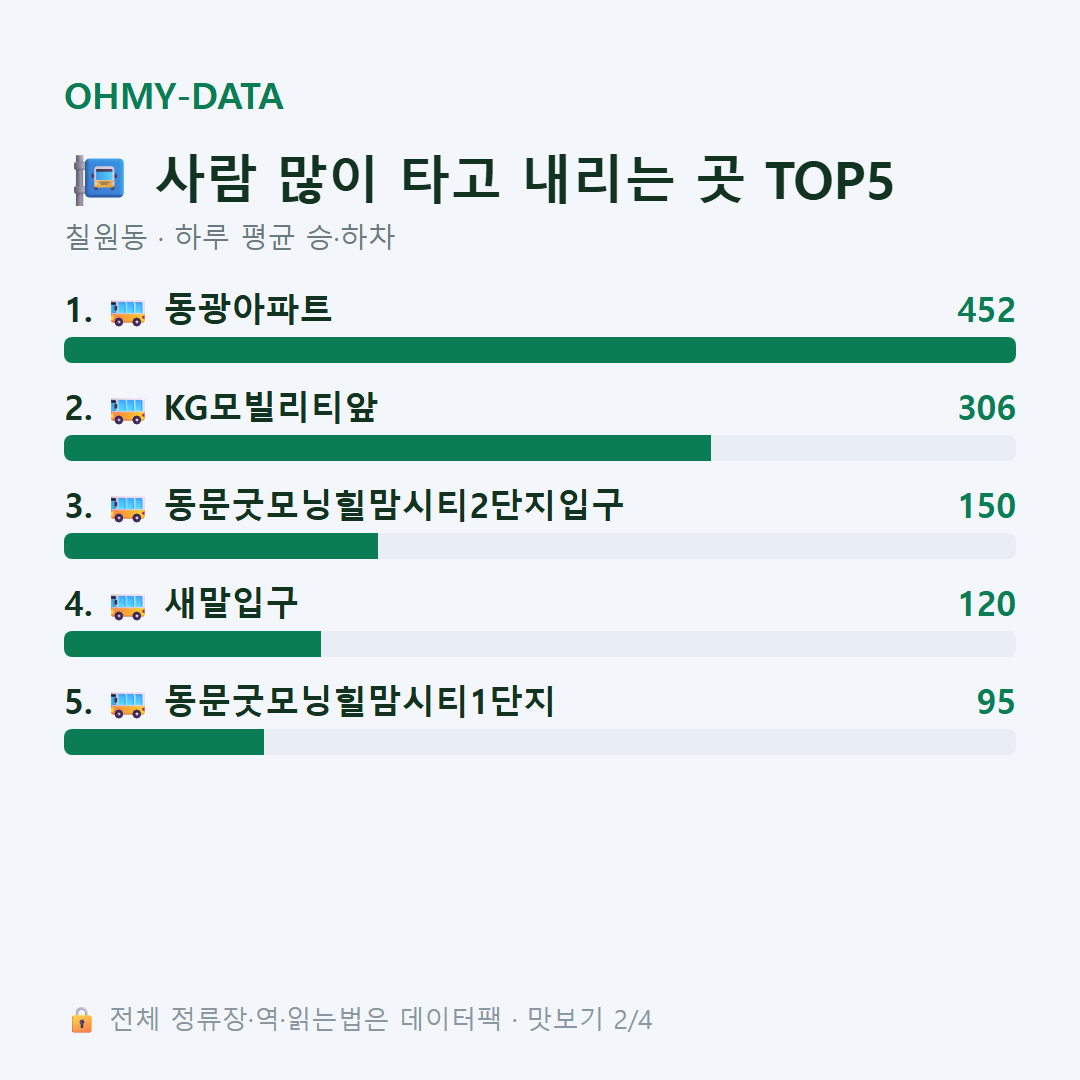Click the OHMY-DATA brand label
This screenshot has width=1080, height=1080.
(x=174, y=96)
